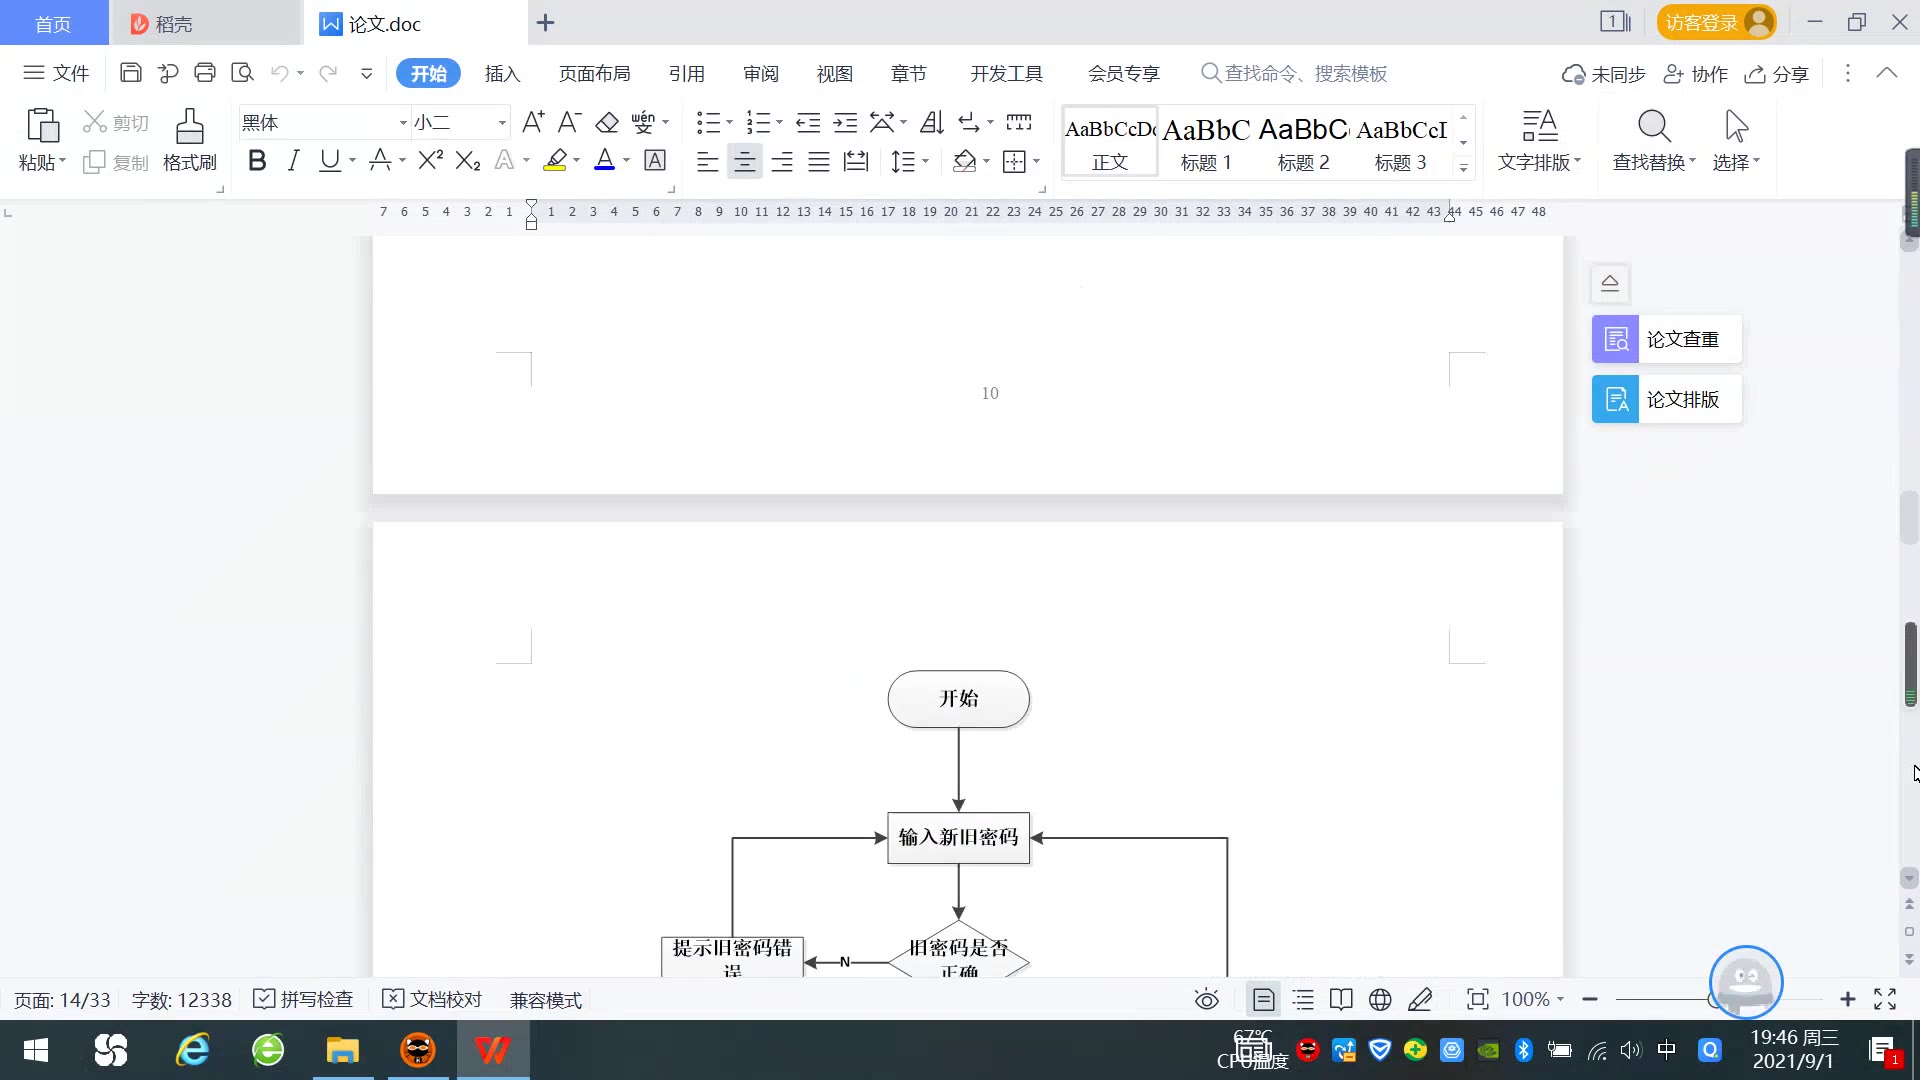Screen dimensions: 1920x1080
Task: Click the clear formatting eraser icon
Action: [x=607, y=123]
